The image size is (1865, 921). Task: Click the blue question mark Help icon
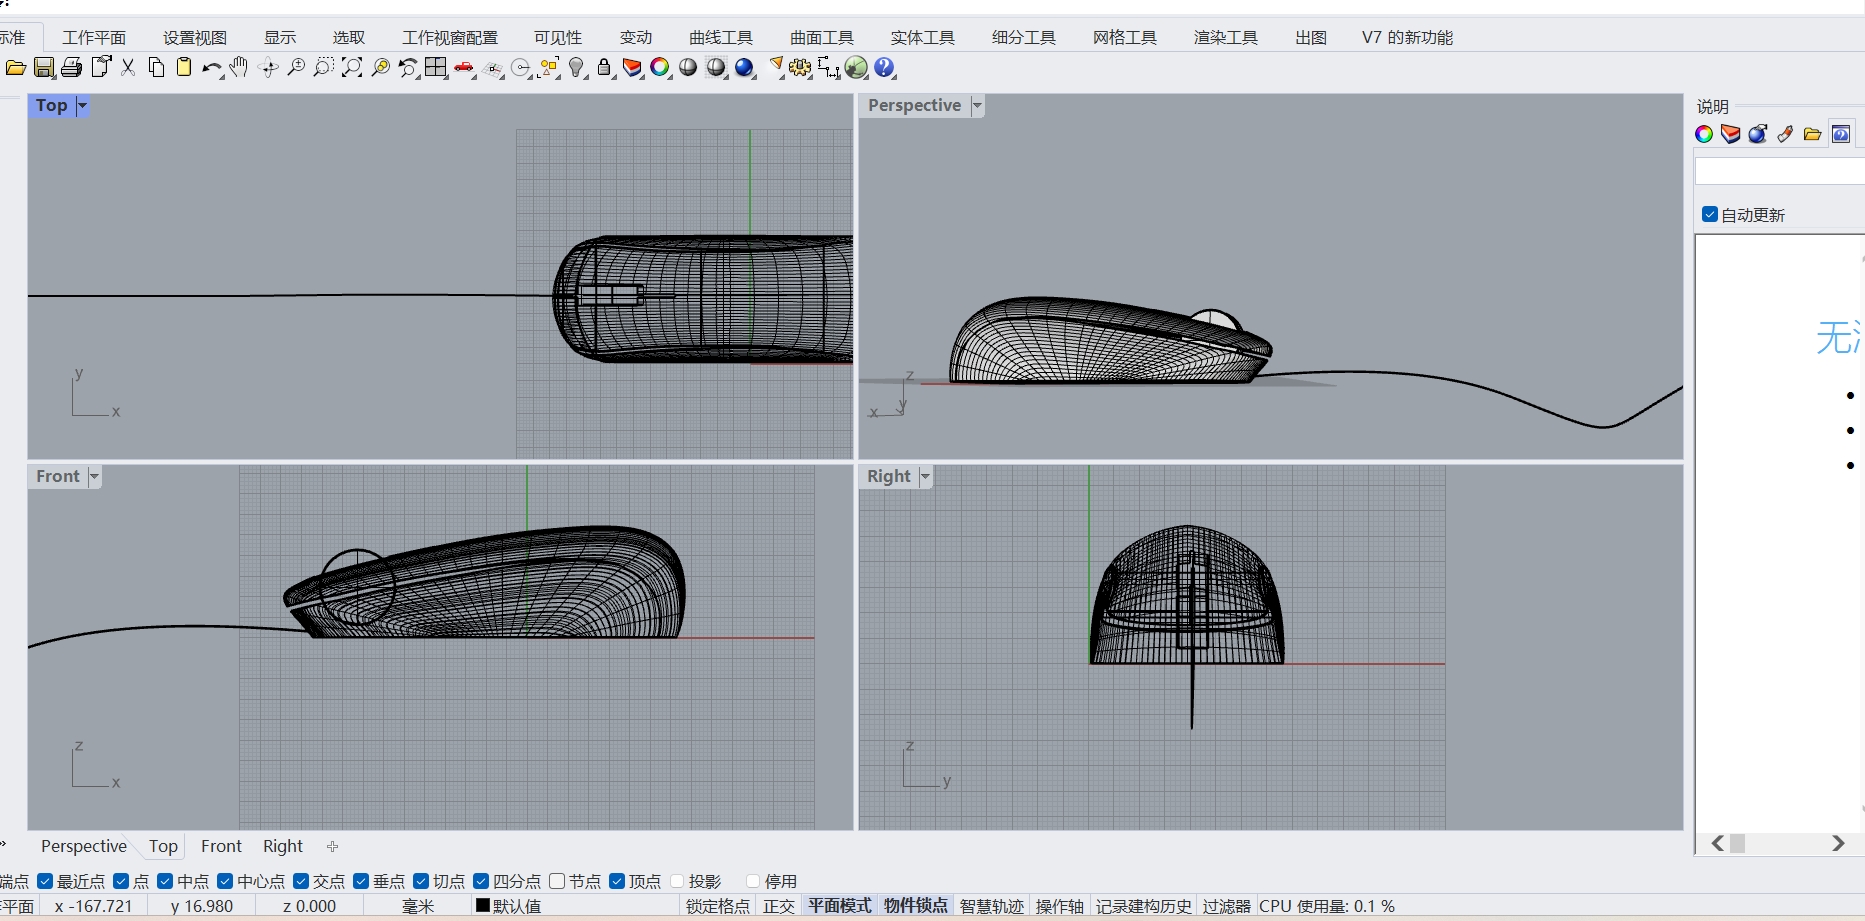pyautogui.click(x=884, y=68)
